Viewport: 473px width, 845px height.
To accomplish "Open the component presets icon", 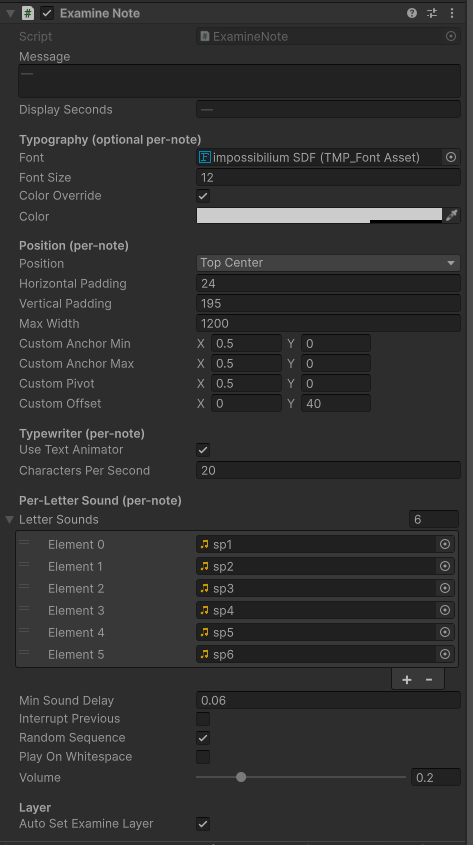I will (x=432, y=13).
